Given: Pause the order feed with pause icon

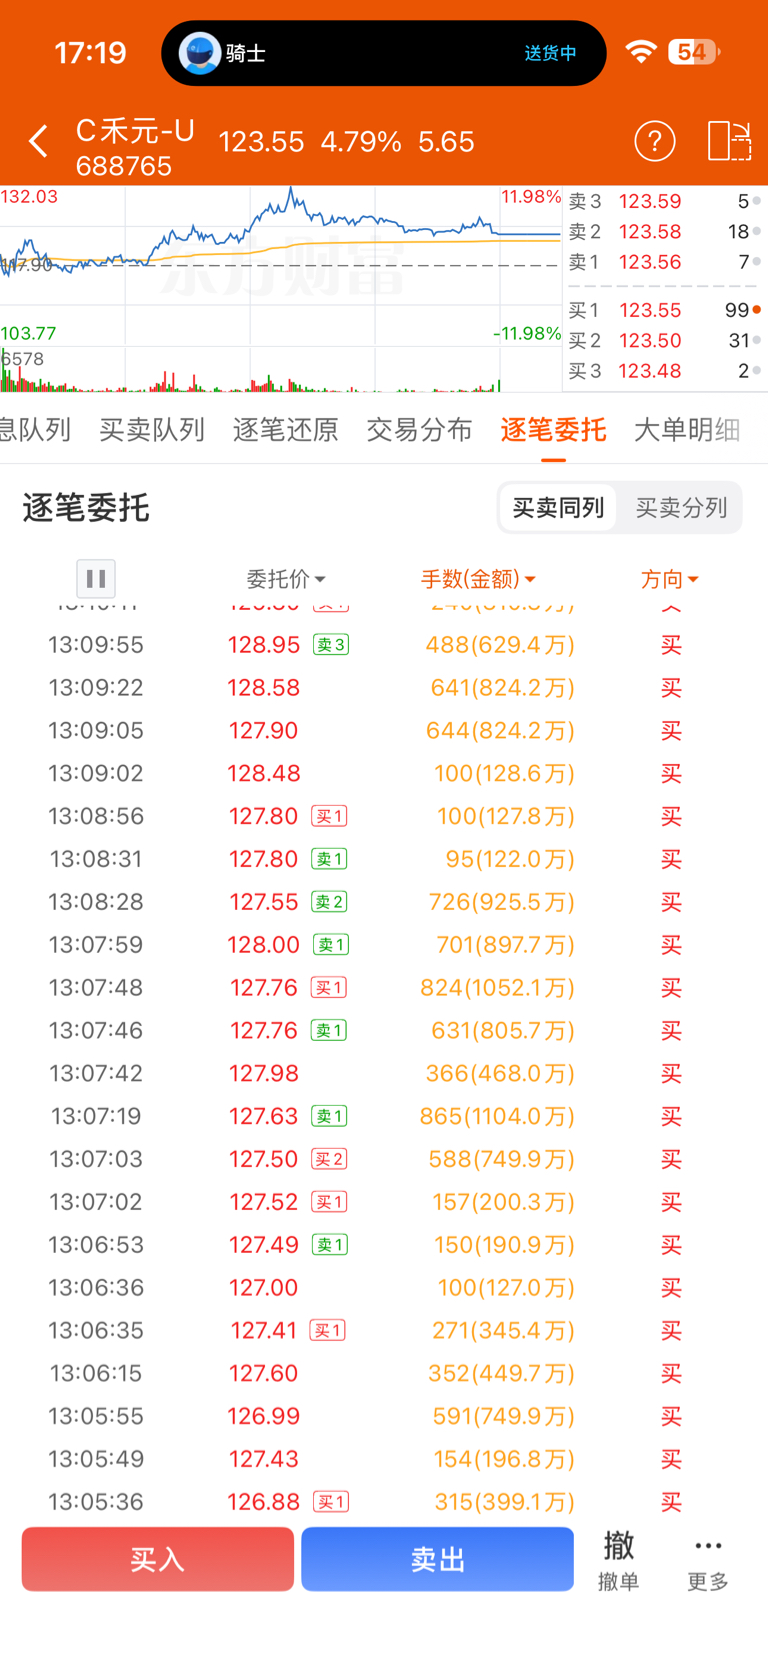Looking at the screenshot, I should click(x=96, y=578).
